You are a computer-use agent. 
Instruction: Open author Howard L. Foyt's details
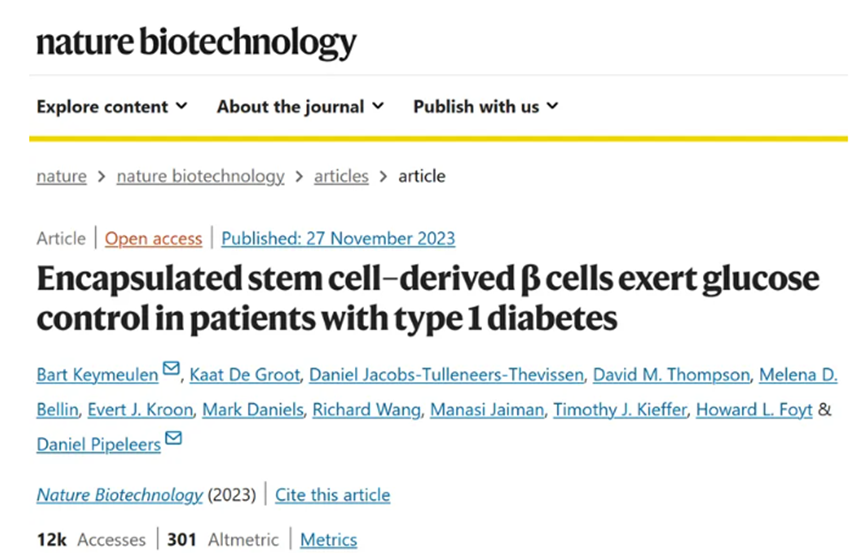[x=754, y=409]
